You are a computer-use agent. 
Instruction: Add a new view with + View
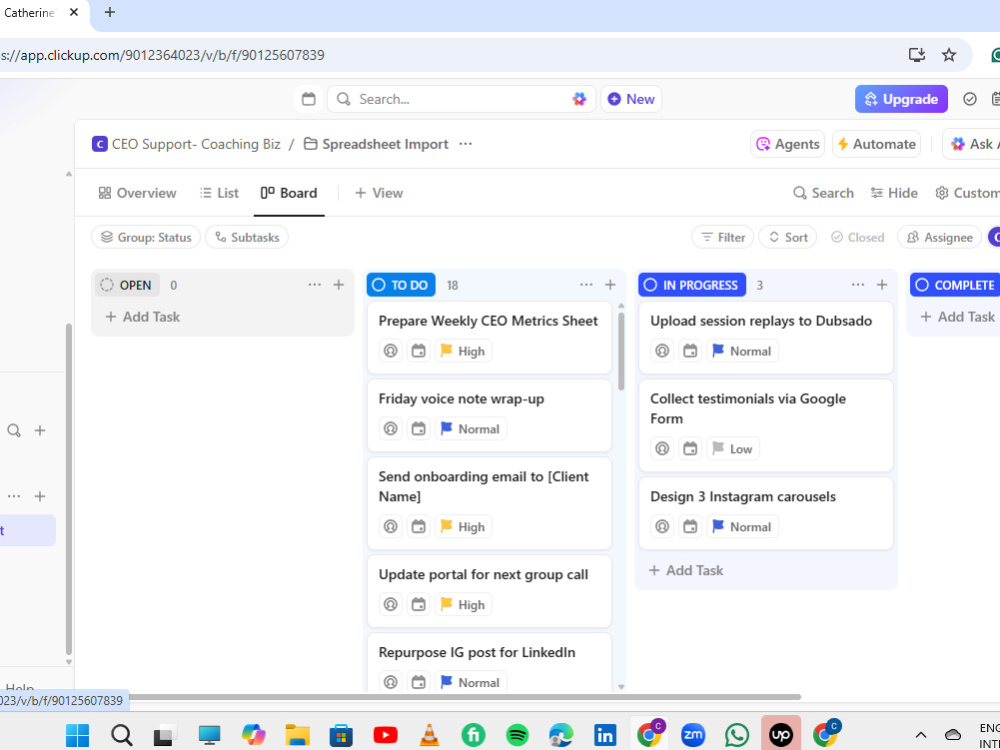click(x=379, y=193)
